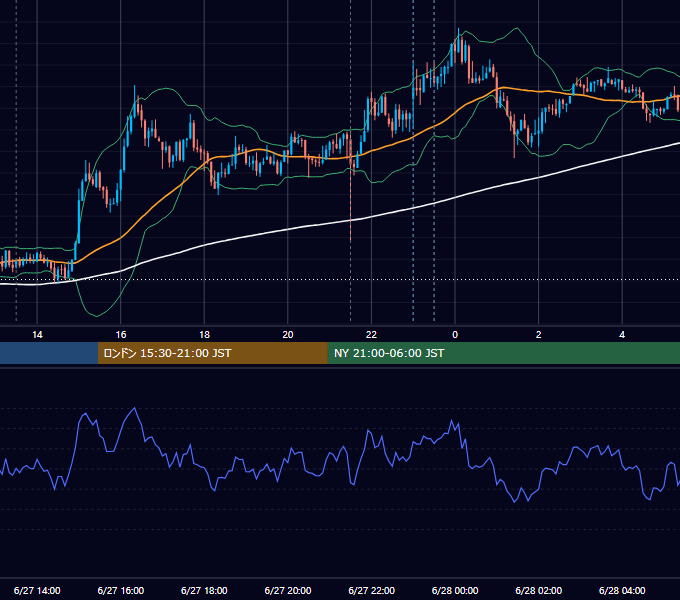Image resolution: width=680 pixels, height=600 pixels.
Task: Click the 6/28 02:00 time label
Action: (x=539, y=590)
